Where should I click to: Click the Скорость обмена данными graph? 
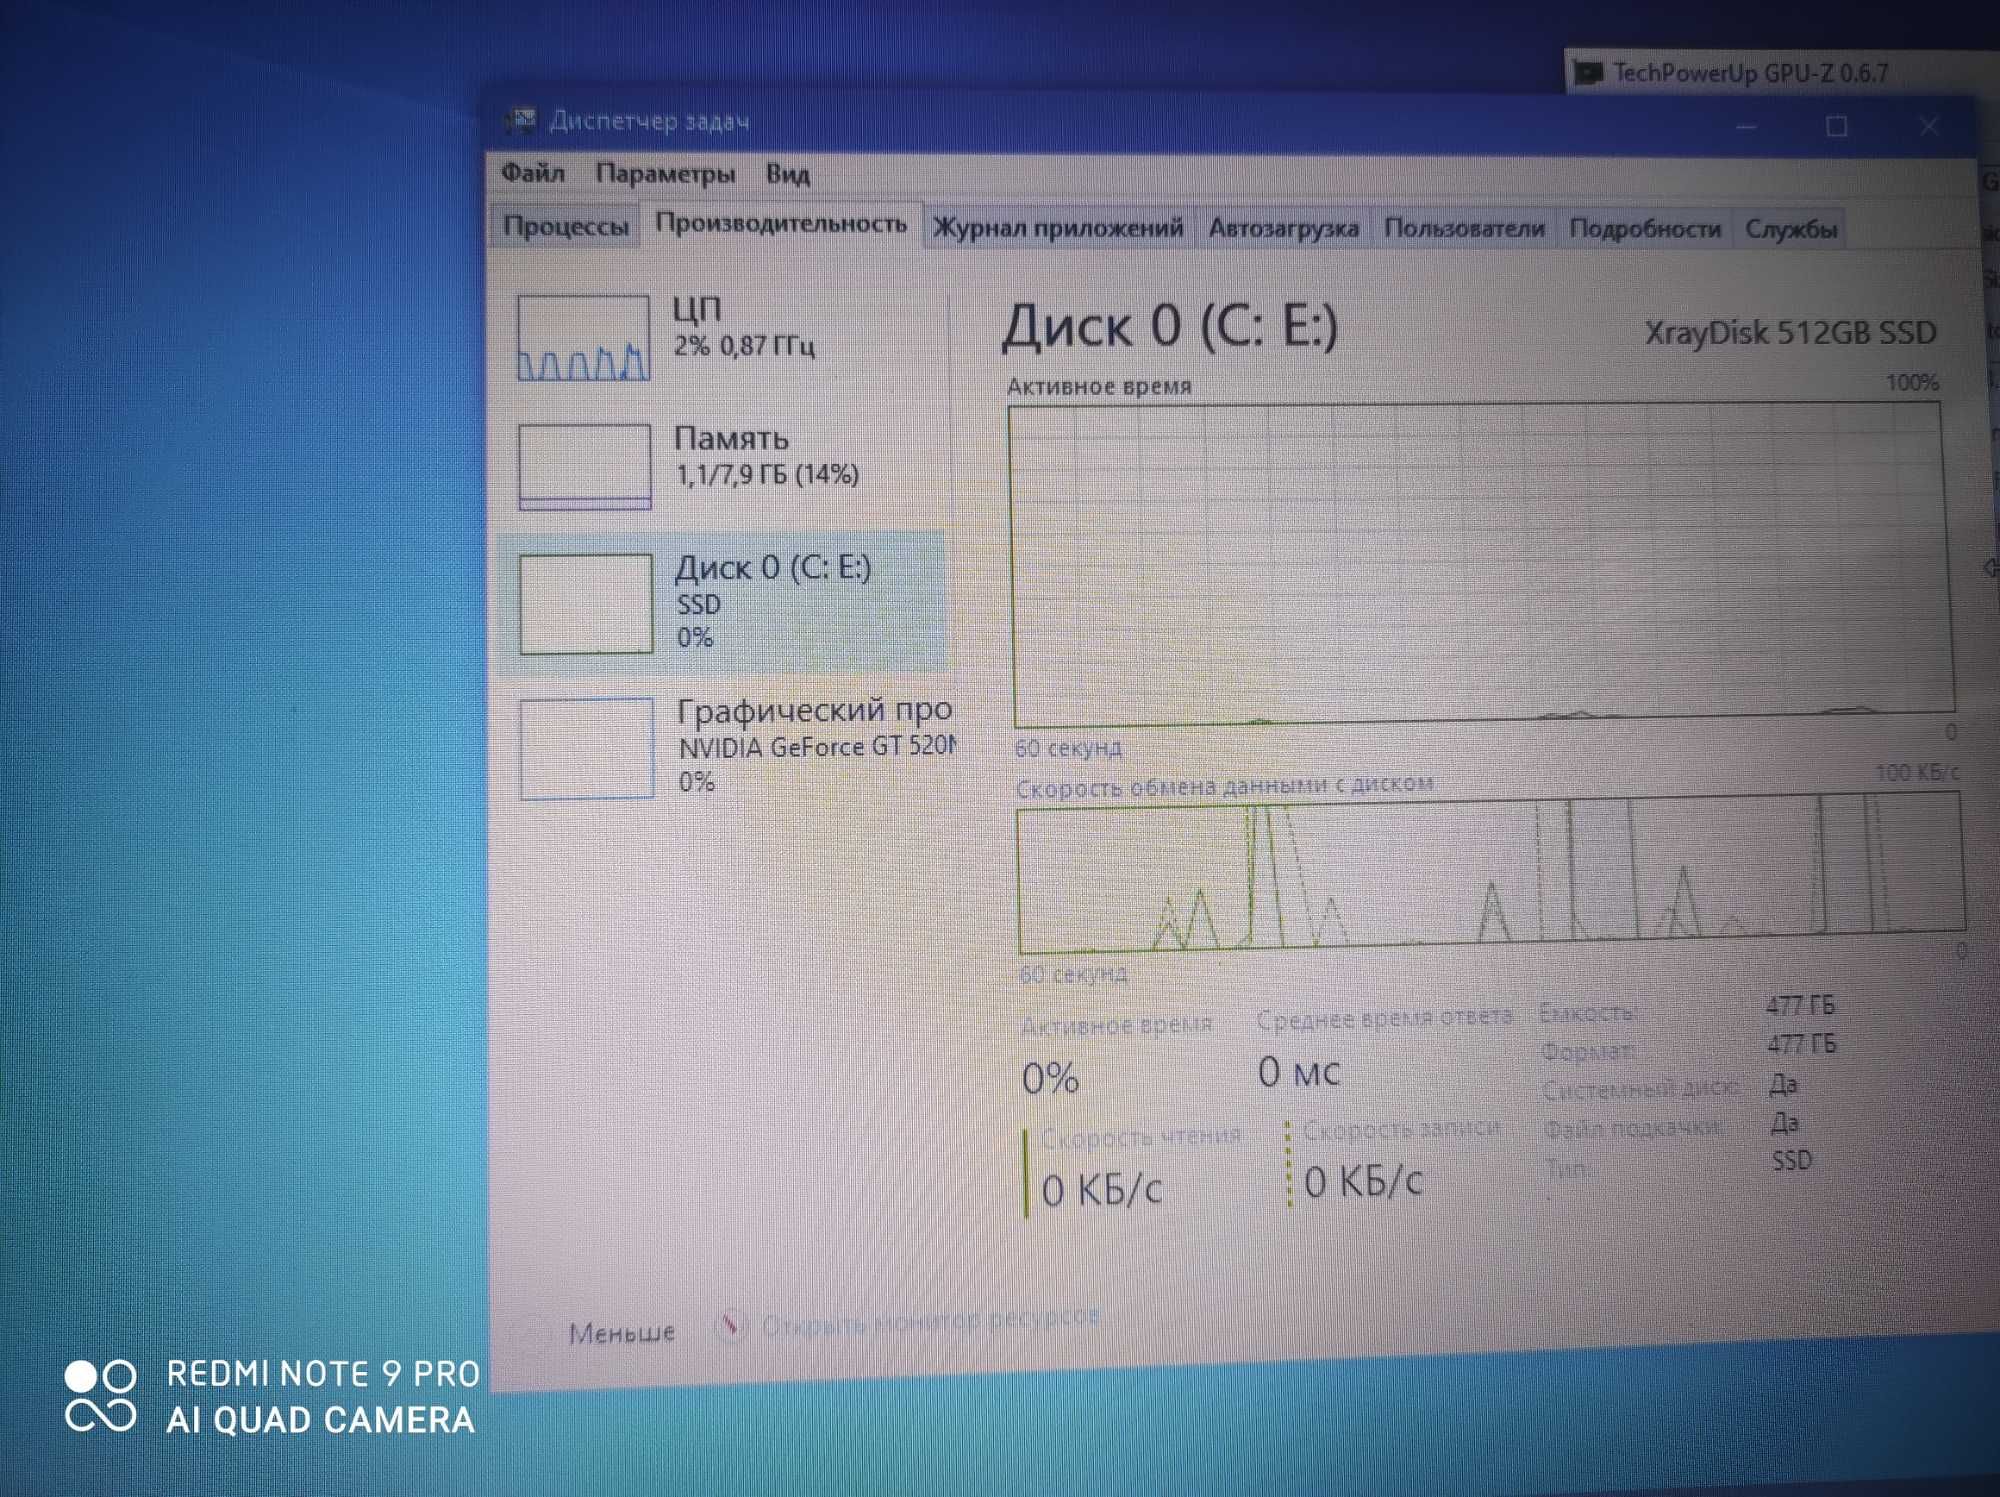[x=1490, y=873]
